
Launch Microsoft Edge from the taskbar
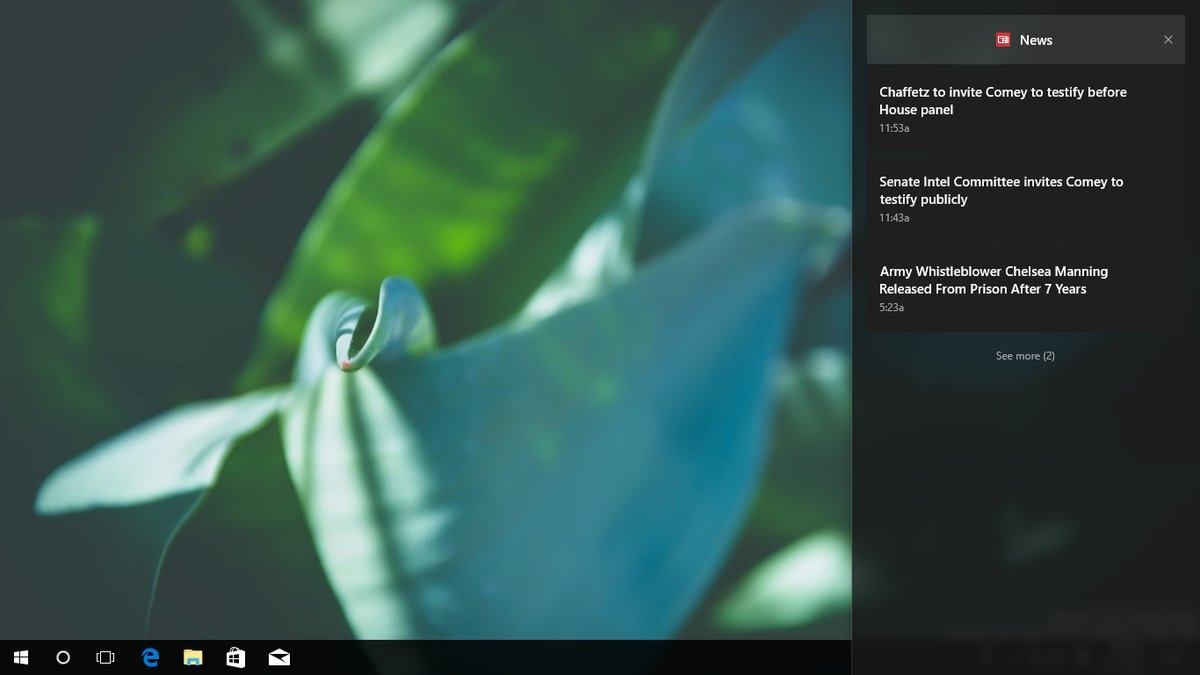[x=151, y=657]
